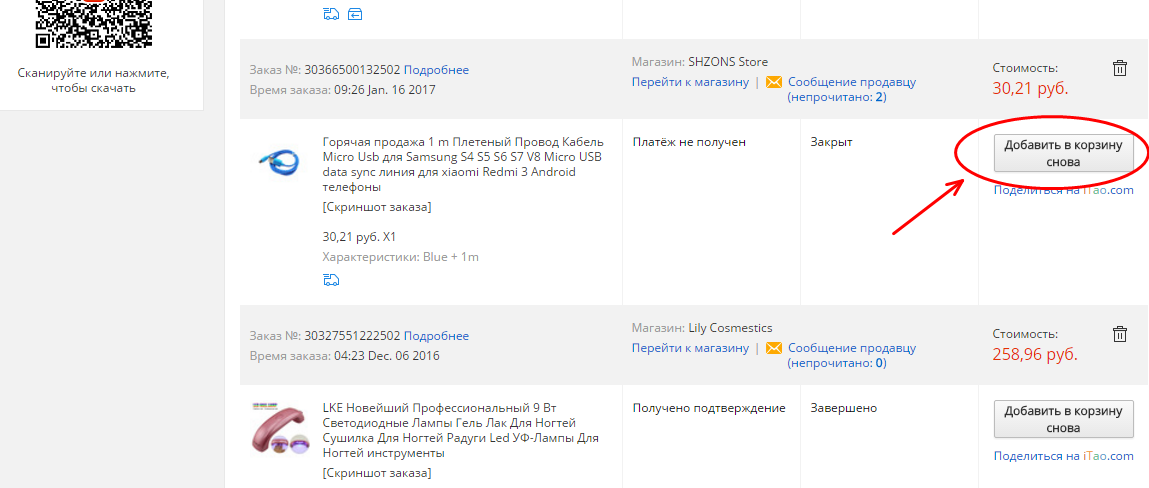Open envelope message icon for Lily Cosmetics
1149x488 pixels.
click(x=774, y=348)
